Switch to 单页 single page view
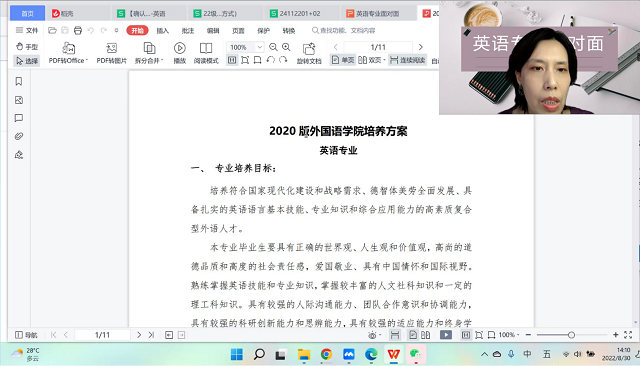The image size is (640, 366). tap(343, 60)
